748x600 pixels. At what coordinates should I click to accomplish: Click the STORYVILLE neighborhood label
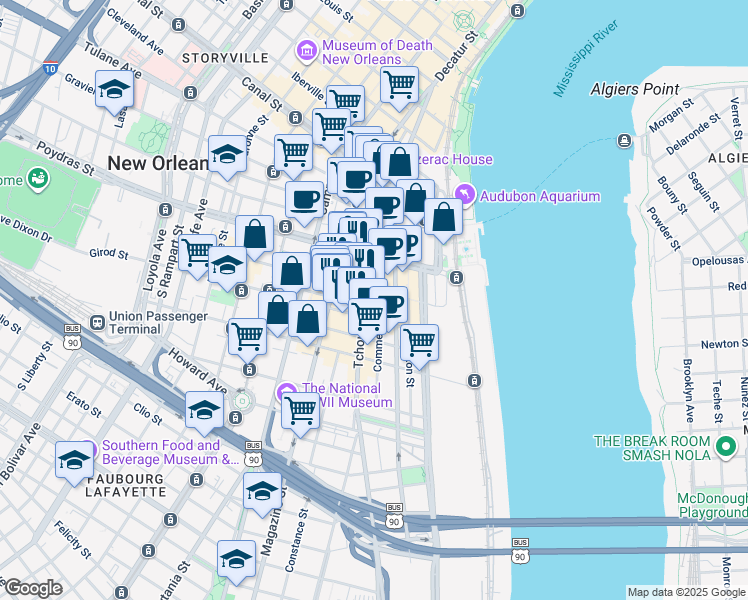[226, 58]
